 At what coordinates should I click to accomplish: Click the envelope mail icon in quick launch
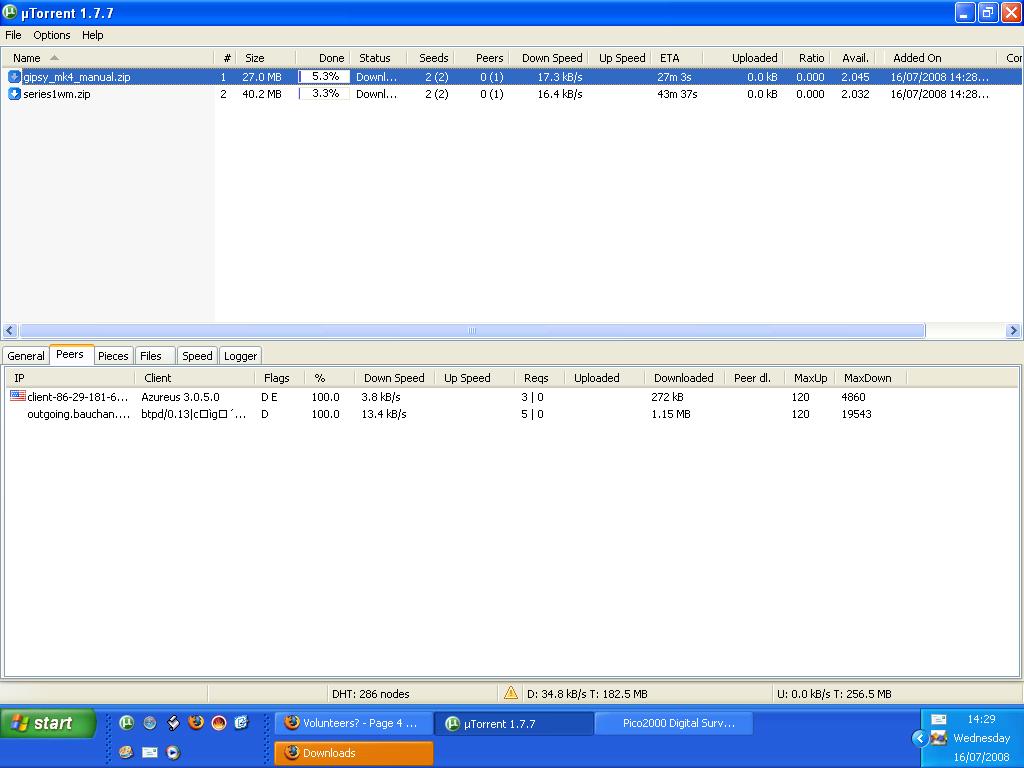[x=150, y=752]
